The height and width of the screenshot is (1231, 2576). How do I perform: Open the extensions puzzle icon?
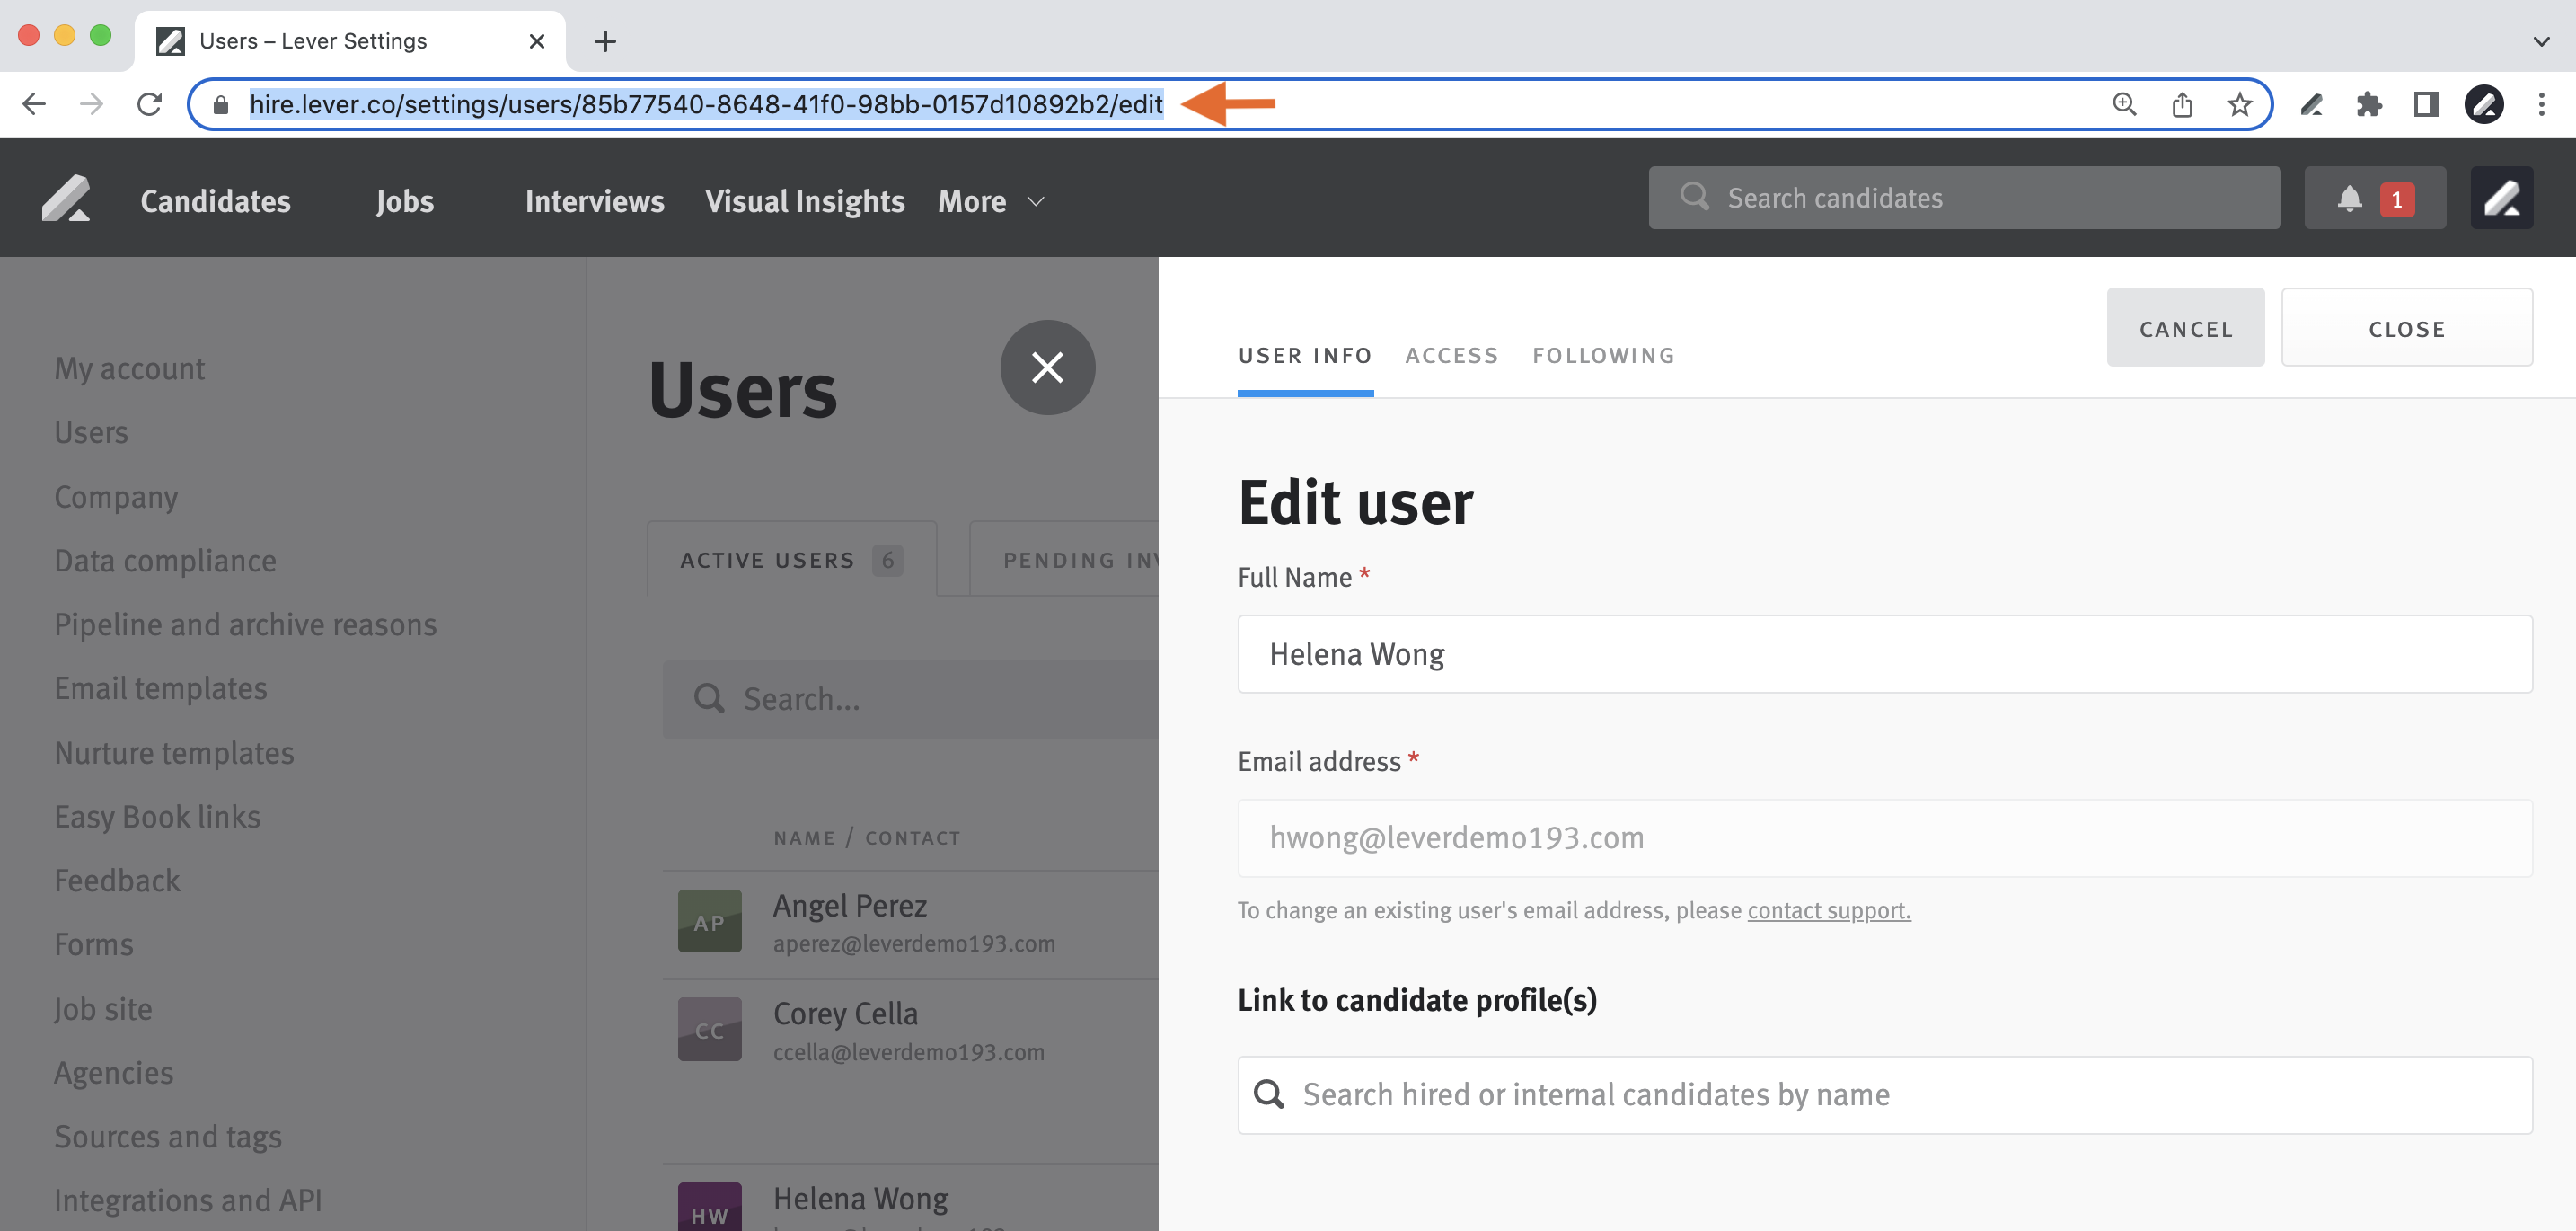pyautogui.click(x=2368, y=104)
